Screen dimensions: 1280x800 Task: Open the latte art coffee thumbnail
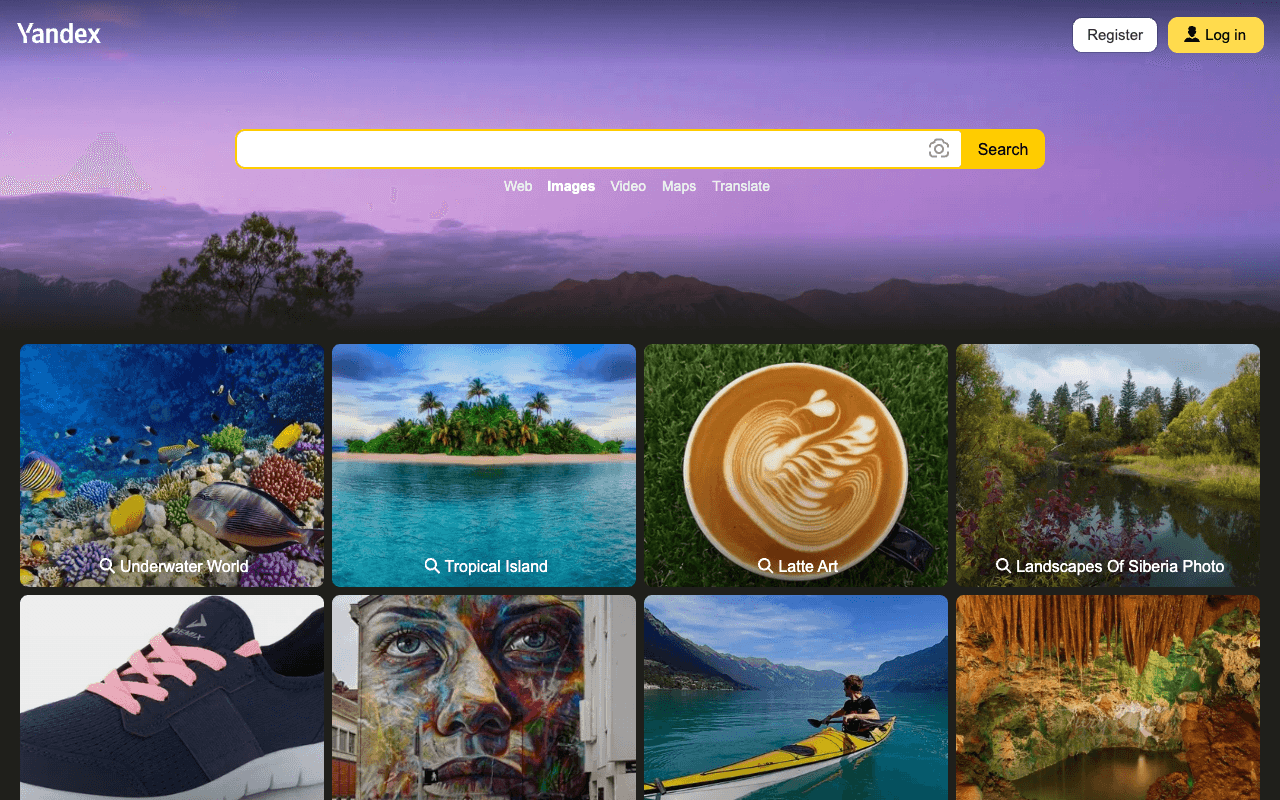tap(796, 465)
